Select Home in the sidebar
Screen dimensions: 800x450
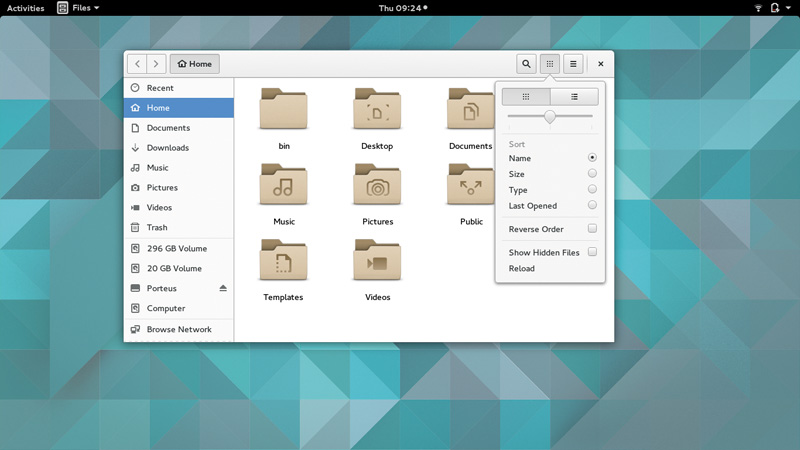click(179, 108)
